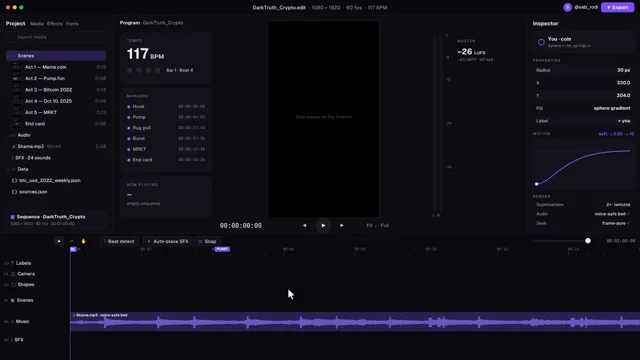
Task: Switch to the Media tab
Action: tap(37, 24)
